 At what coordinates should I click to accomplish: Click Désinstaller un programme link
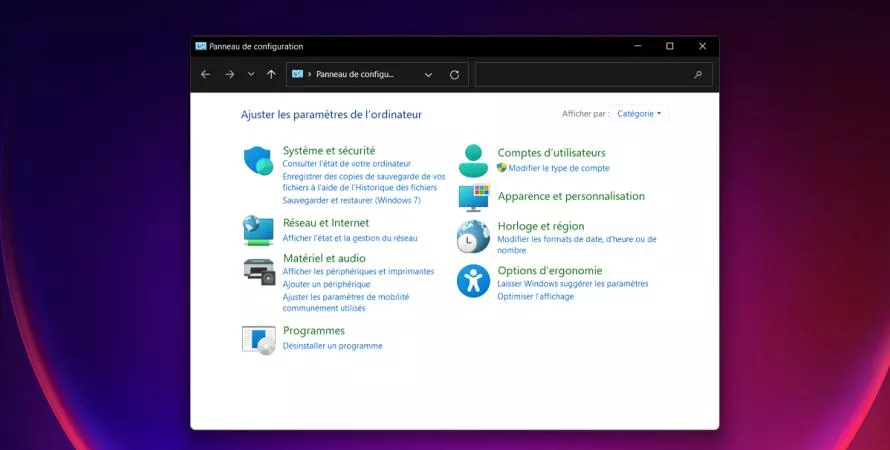(x=333, y=346)
